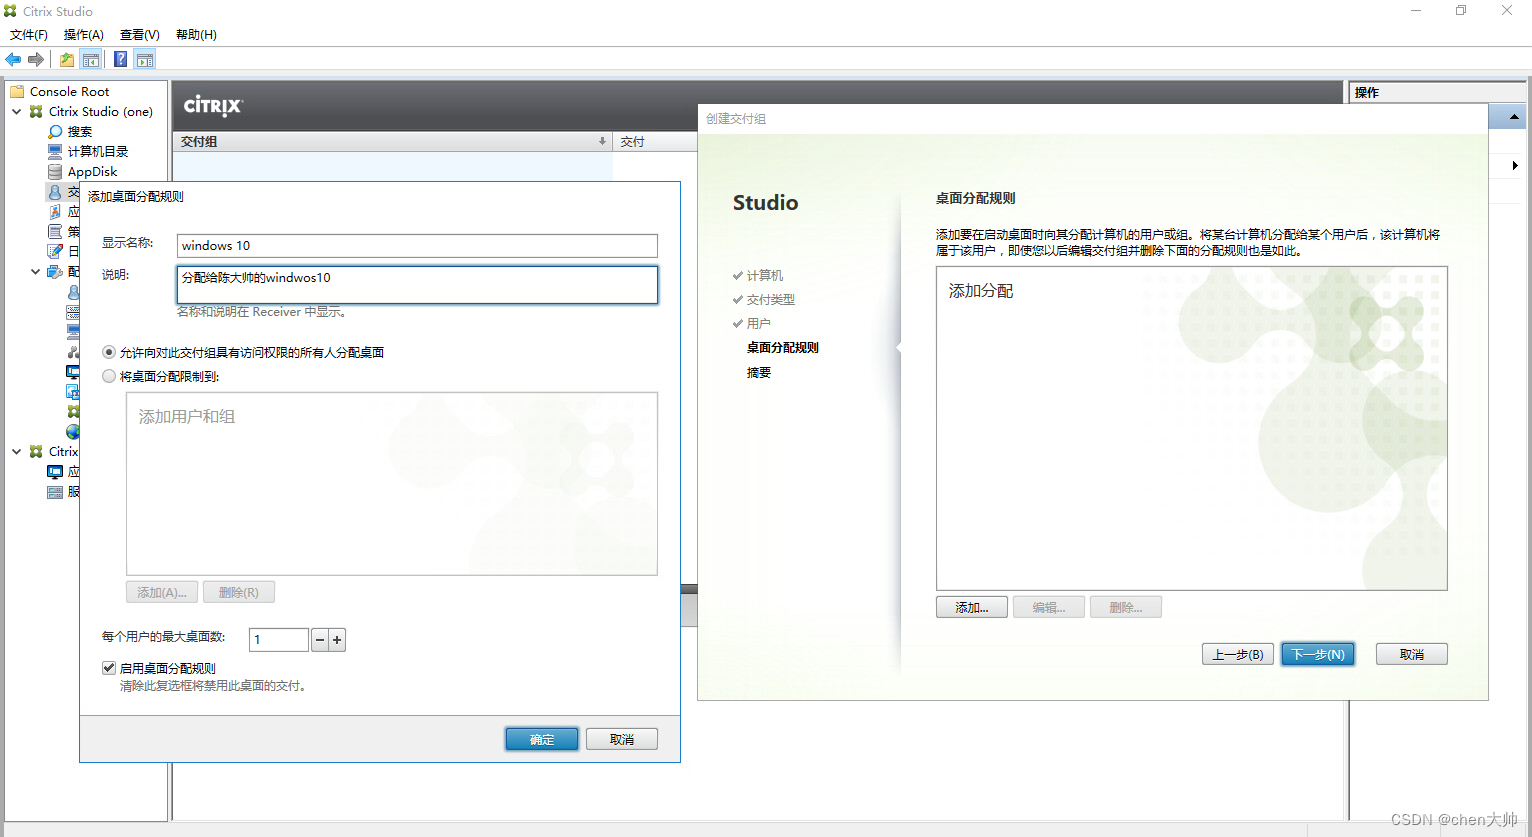Click the applications icon below delivery groups
The image size is (1532, 837).
tap(55, 212)
